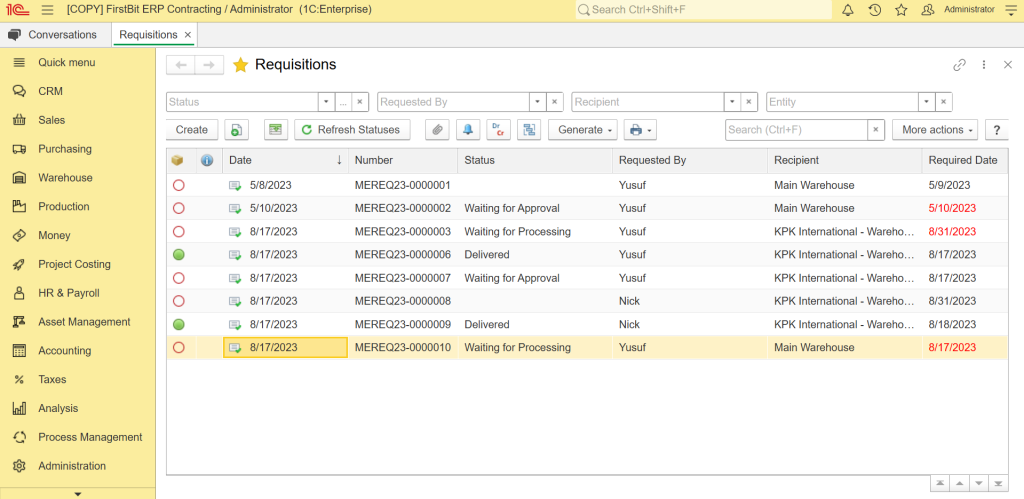Click status circle for MEREQ23-0000008
1024x499 pixels.
click(x=178, y=301)
